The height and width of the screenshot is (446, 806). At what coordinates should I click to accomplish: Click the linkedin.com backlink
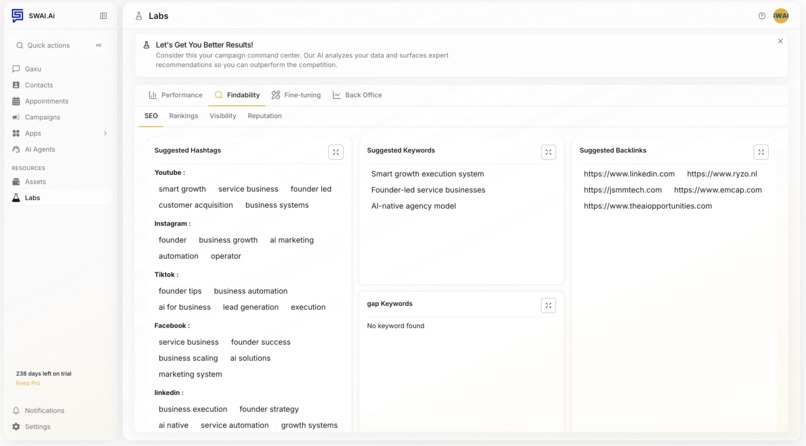[629, 174]
